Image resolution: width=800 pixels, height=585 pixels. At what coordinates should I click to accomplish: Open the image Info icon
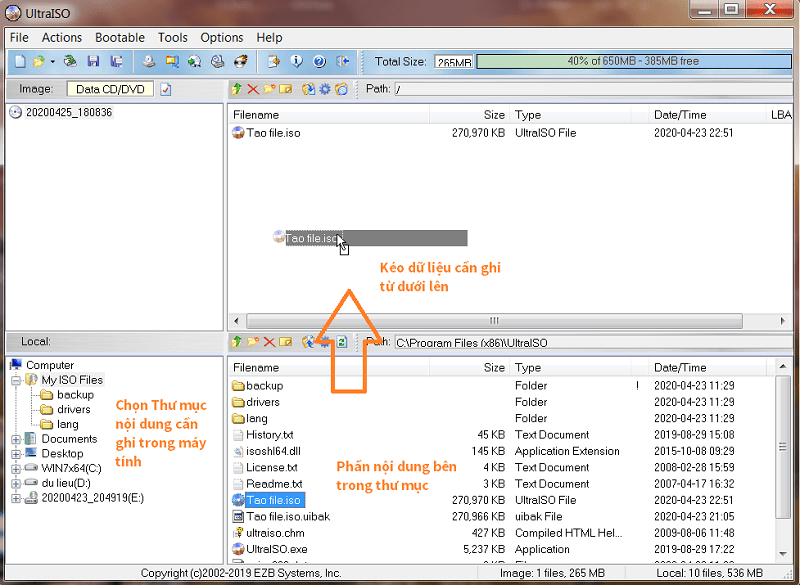pyautogui.click(x=296, y=62)
